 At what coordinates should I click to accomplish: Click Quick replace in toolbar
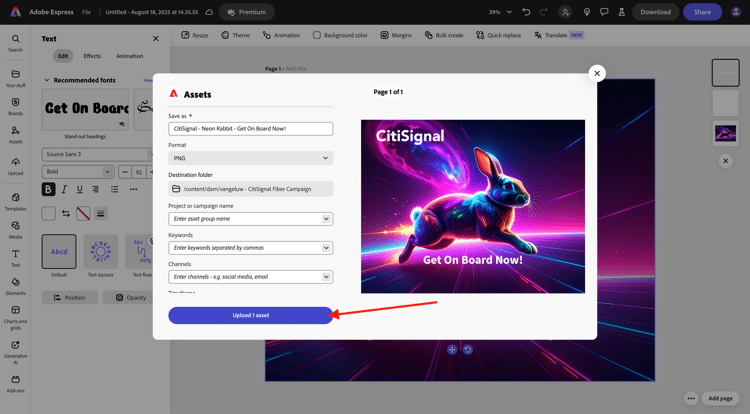coord(498,35)
